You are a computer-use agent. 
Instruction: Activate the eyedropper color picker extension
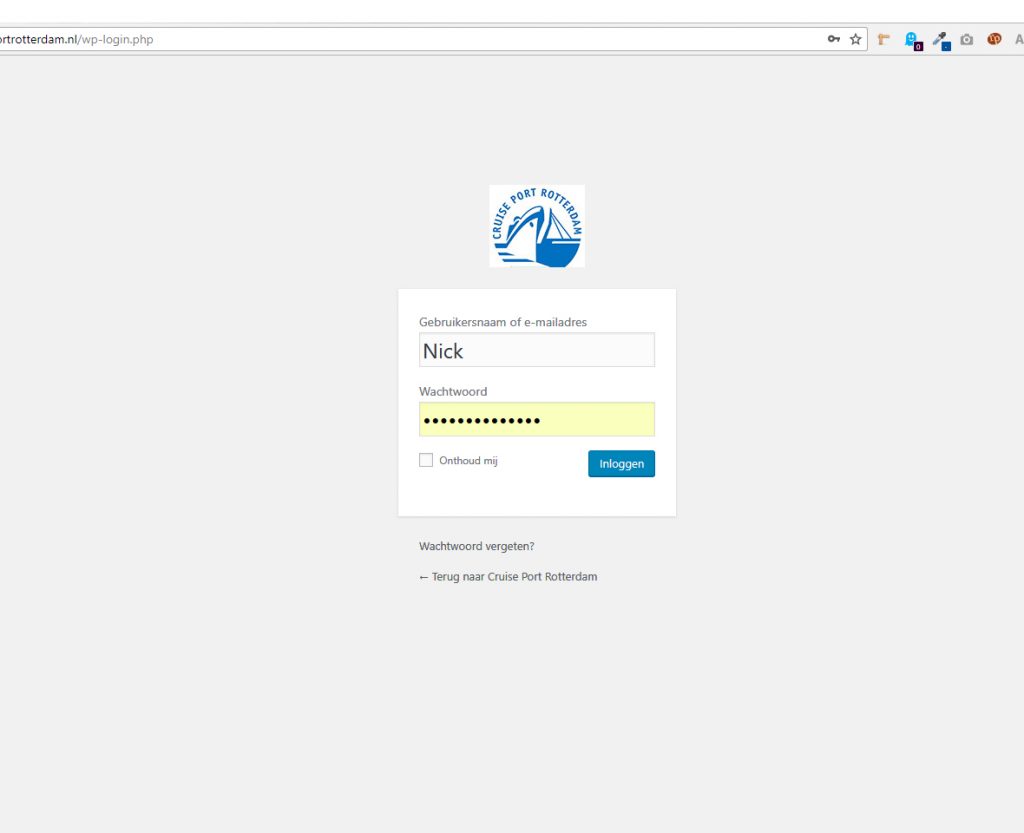pos(941,40)
